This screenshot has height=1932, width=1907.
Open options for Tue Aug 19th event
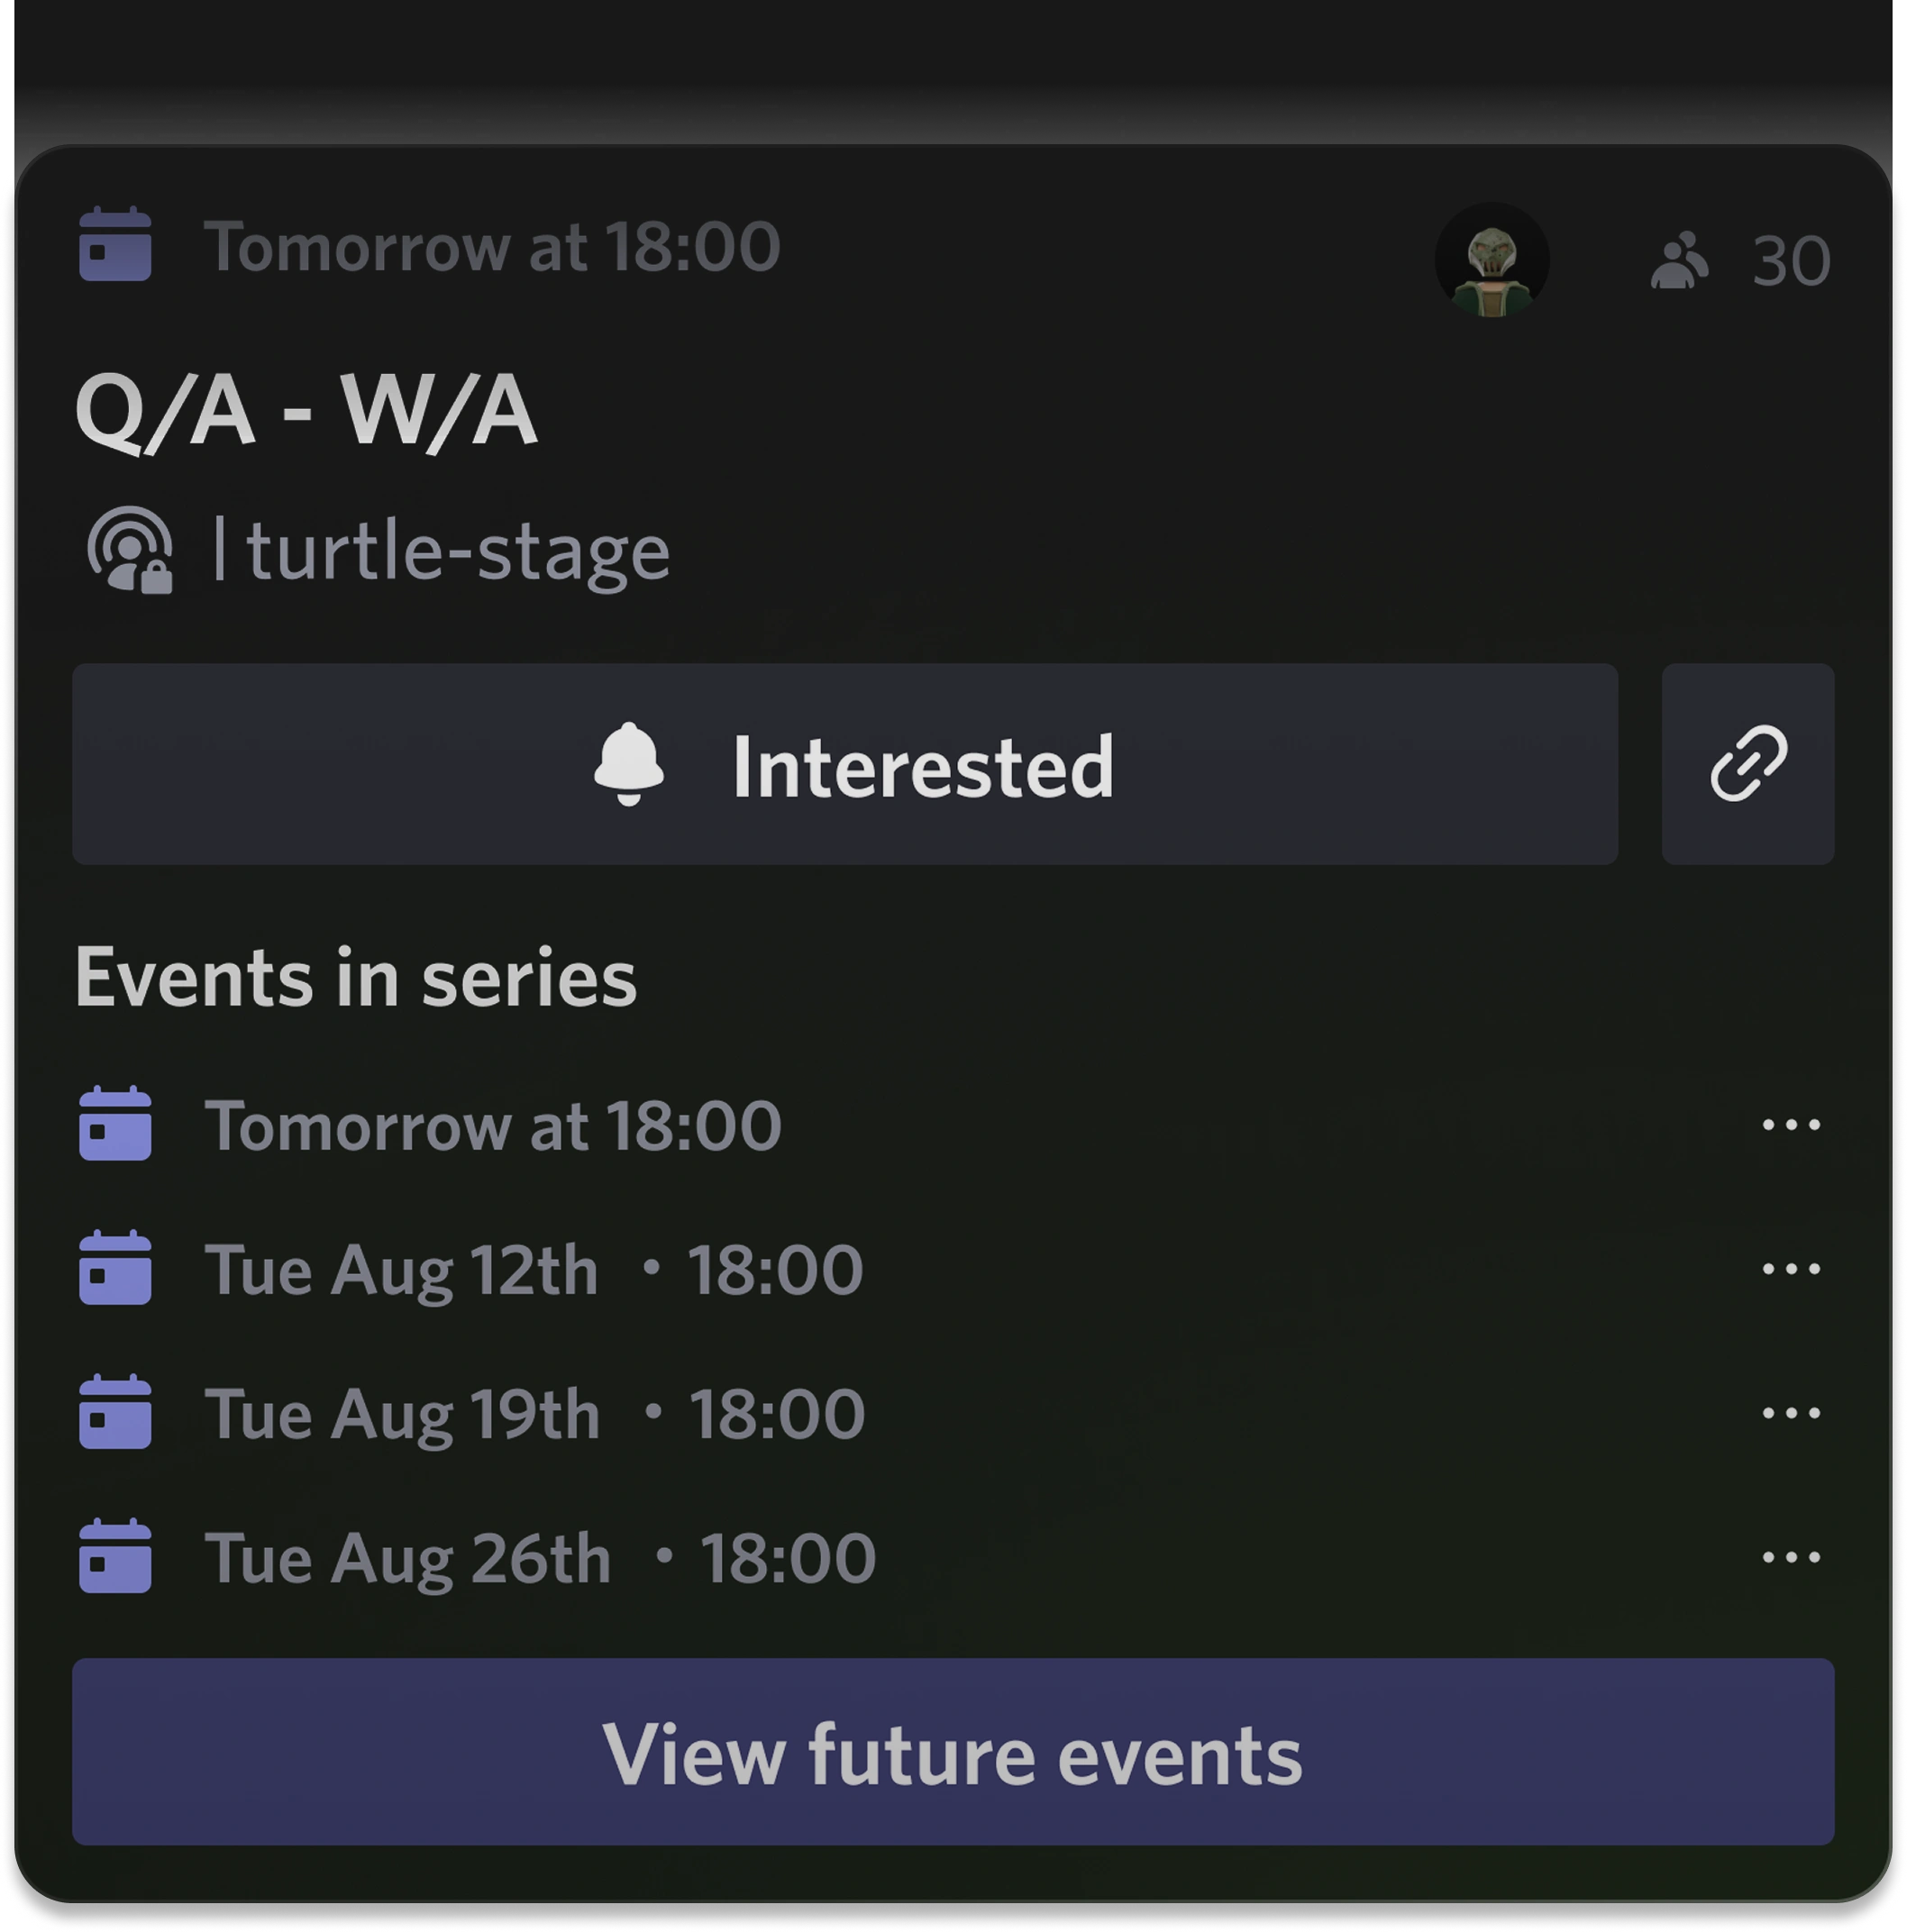pyautogui.click(x=1790, y=1413)
